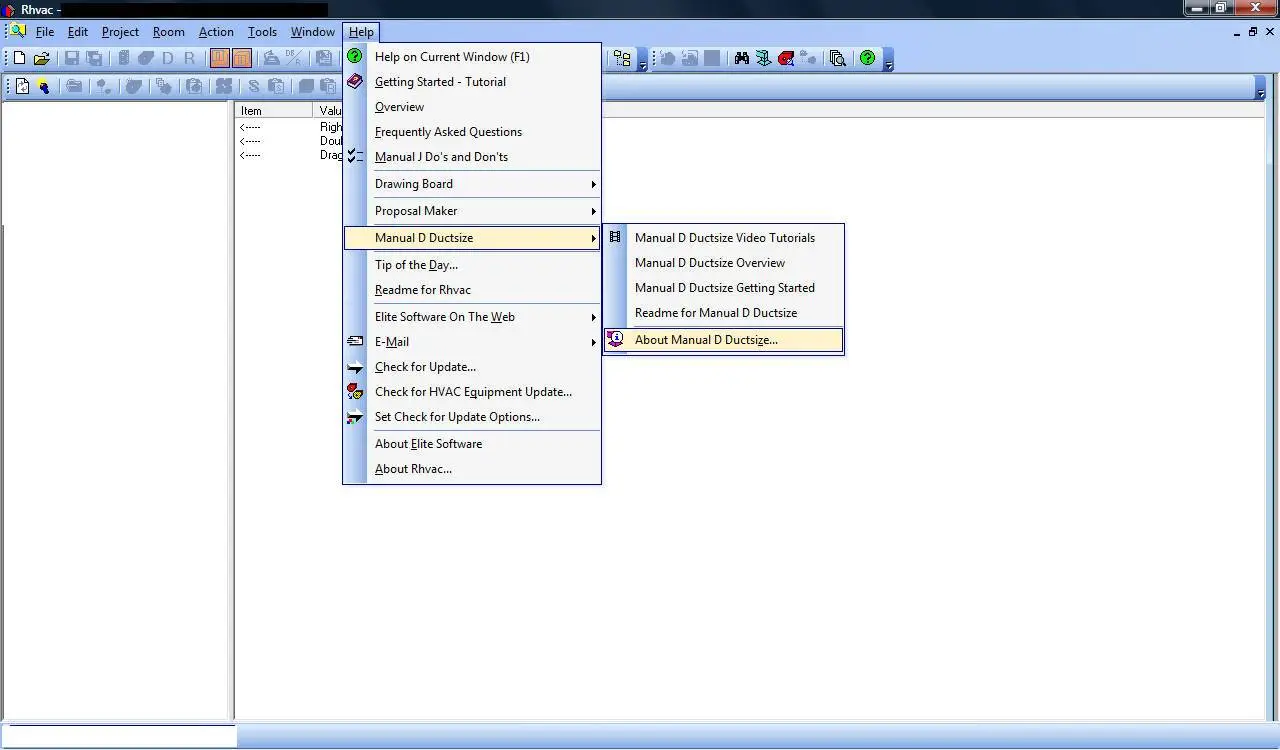
Task: Click the envelope icon beside E-Mail
Action: pos(355,341)
